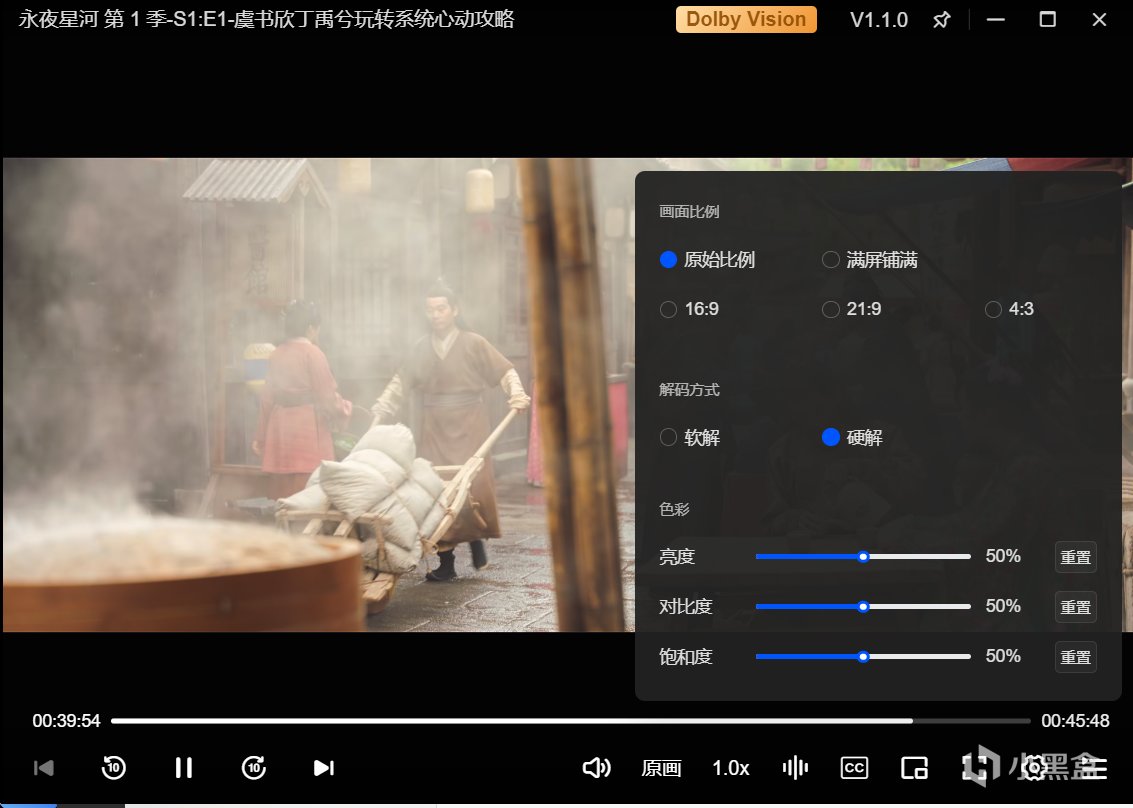Maximize the player window

point(1048,20)
